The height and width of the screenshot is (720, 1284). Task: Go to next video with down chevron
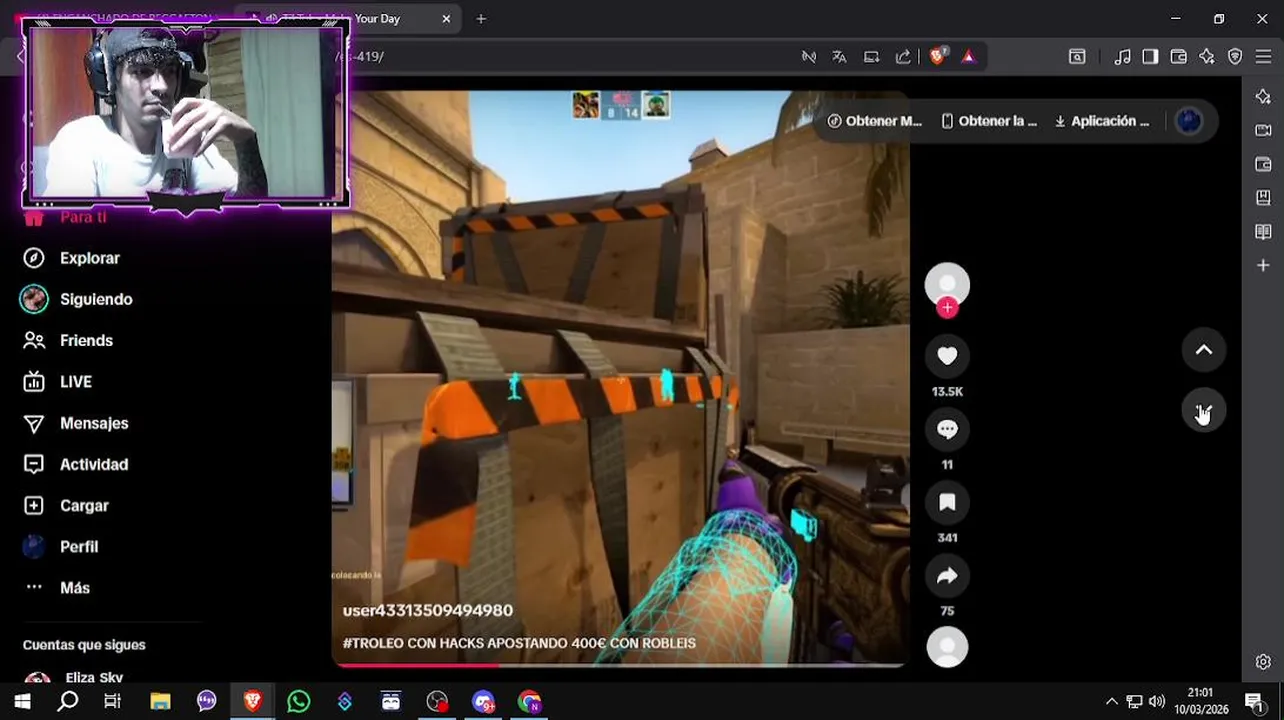click(x=1204, y=411)
